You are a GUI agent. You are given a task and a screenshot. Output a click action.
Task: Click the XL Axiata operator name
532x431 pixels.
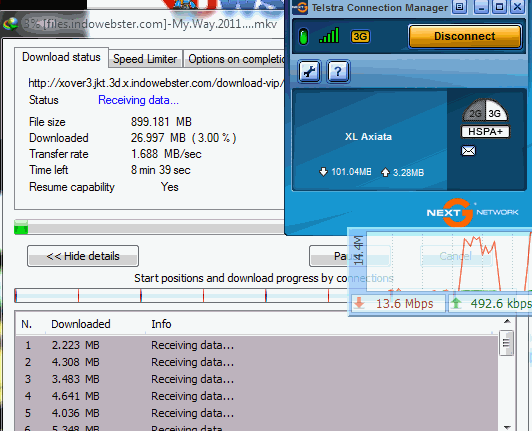click(x=368, y=136)
